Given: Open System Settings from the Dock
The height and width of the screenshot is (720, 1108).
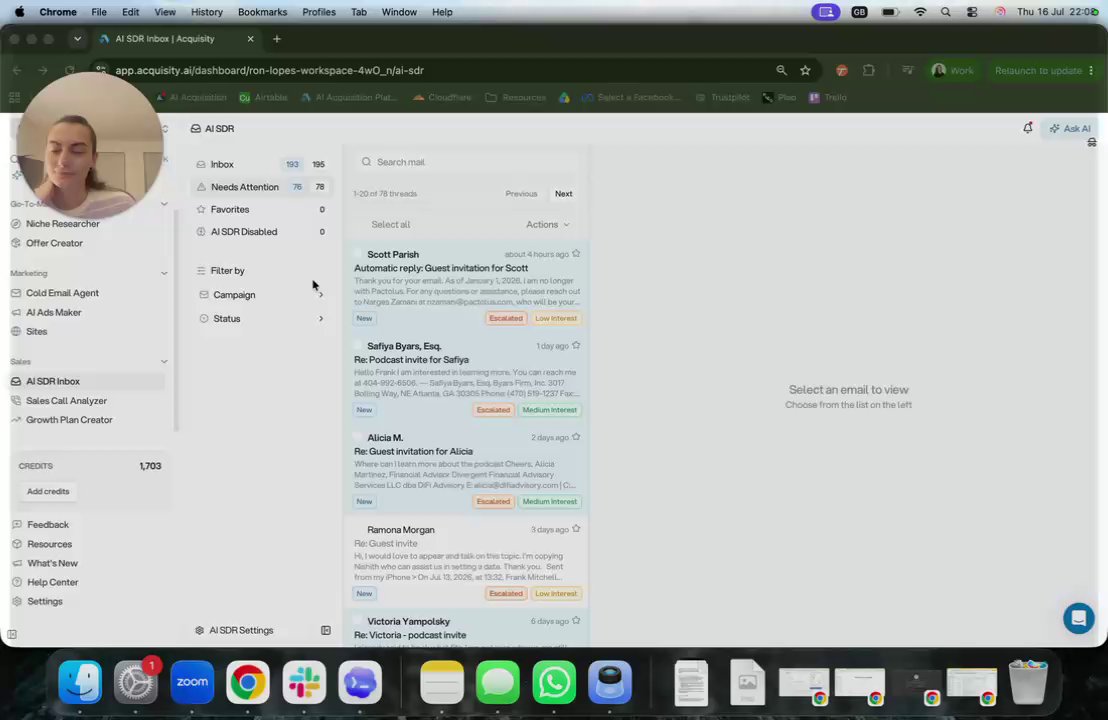Looking at the screenshot, I should pyautogui.click(x=136, y=682).
